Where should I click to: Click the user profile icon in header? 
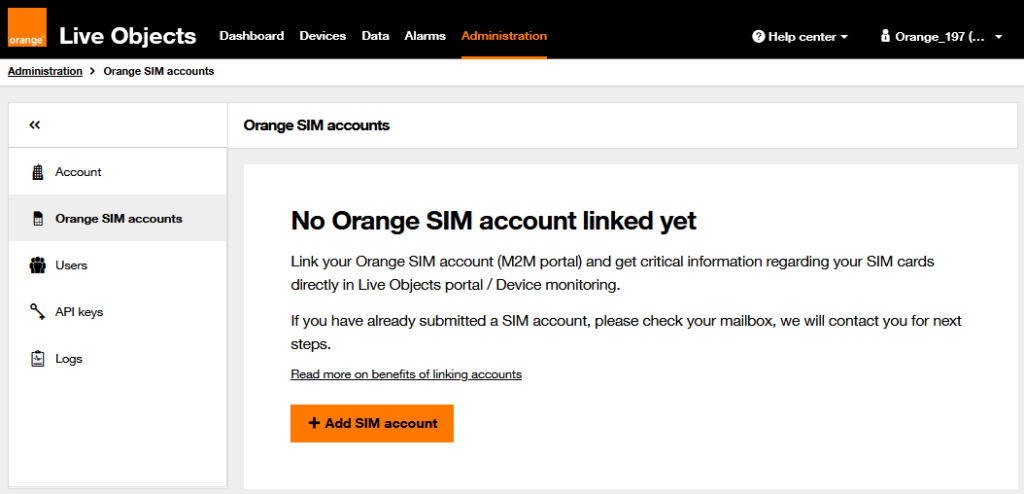click(885, 37)
